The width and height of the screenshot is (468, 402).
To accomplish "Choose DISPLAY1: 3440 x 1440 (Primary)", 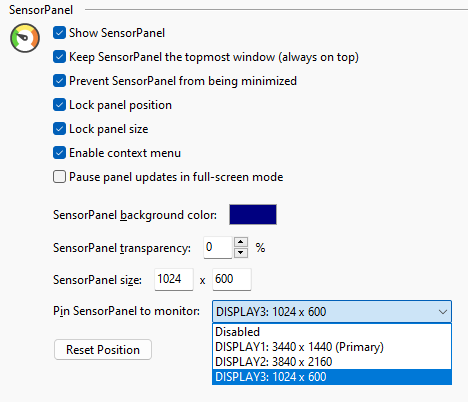I will (x=332, y=347).
